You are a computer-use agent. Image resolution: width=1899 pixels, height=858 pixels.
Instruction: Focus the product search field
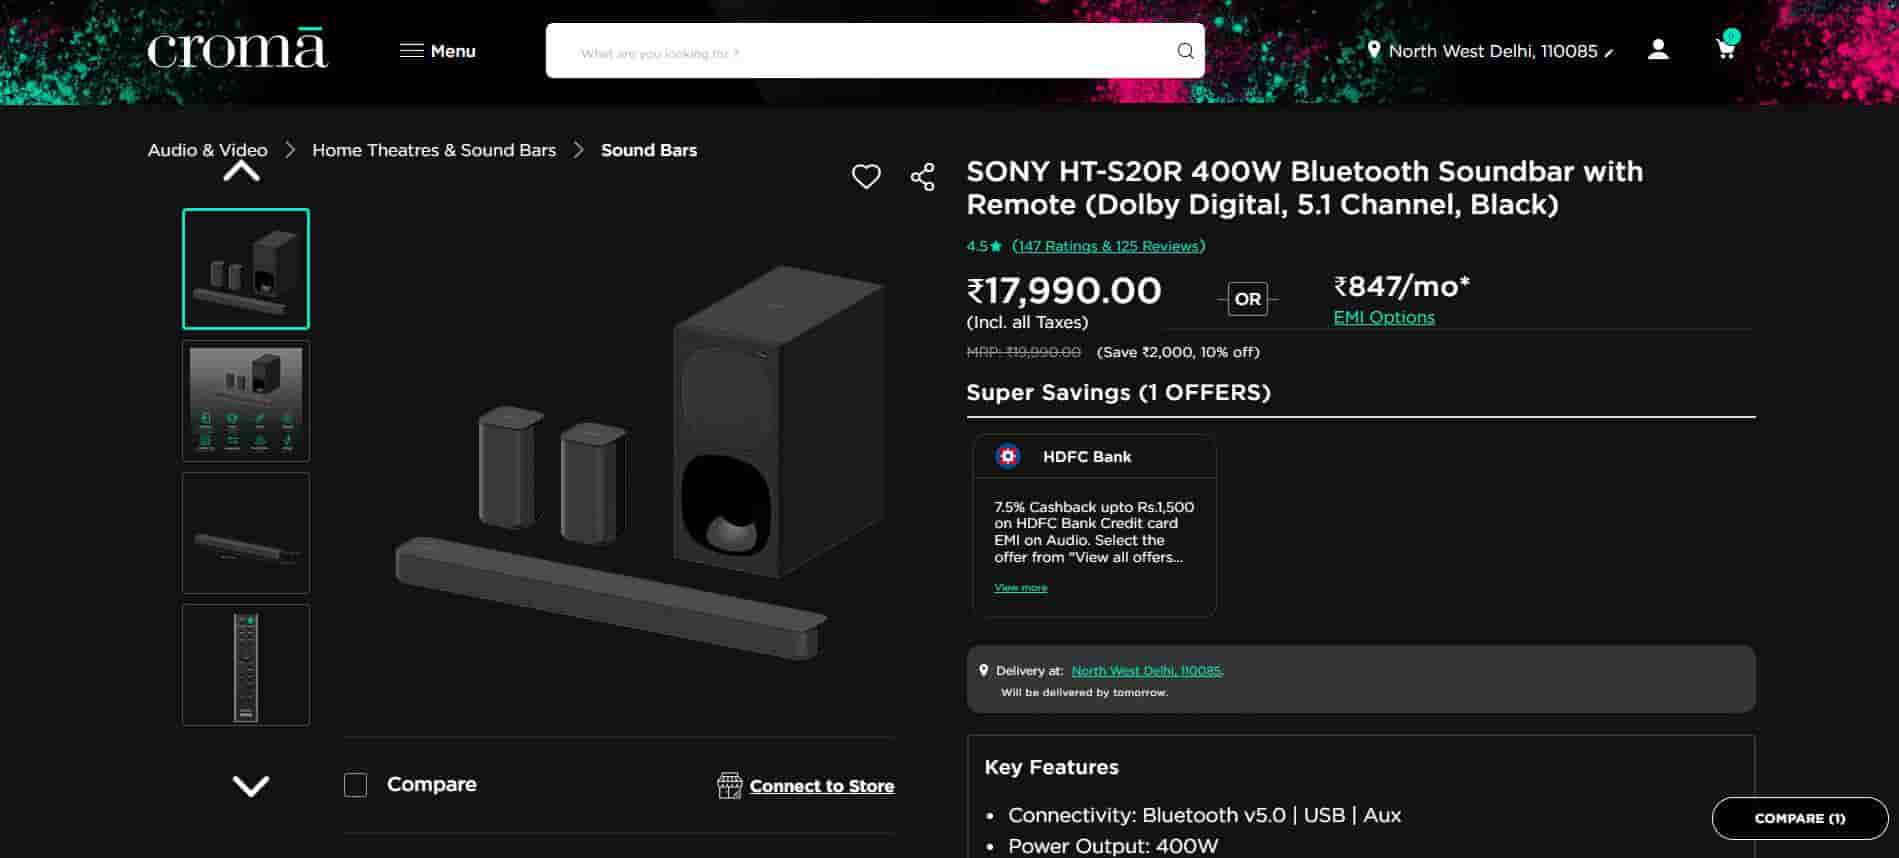click(x=860, y=52)
